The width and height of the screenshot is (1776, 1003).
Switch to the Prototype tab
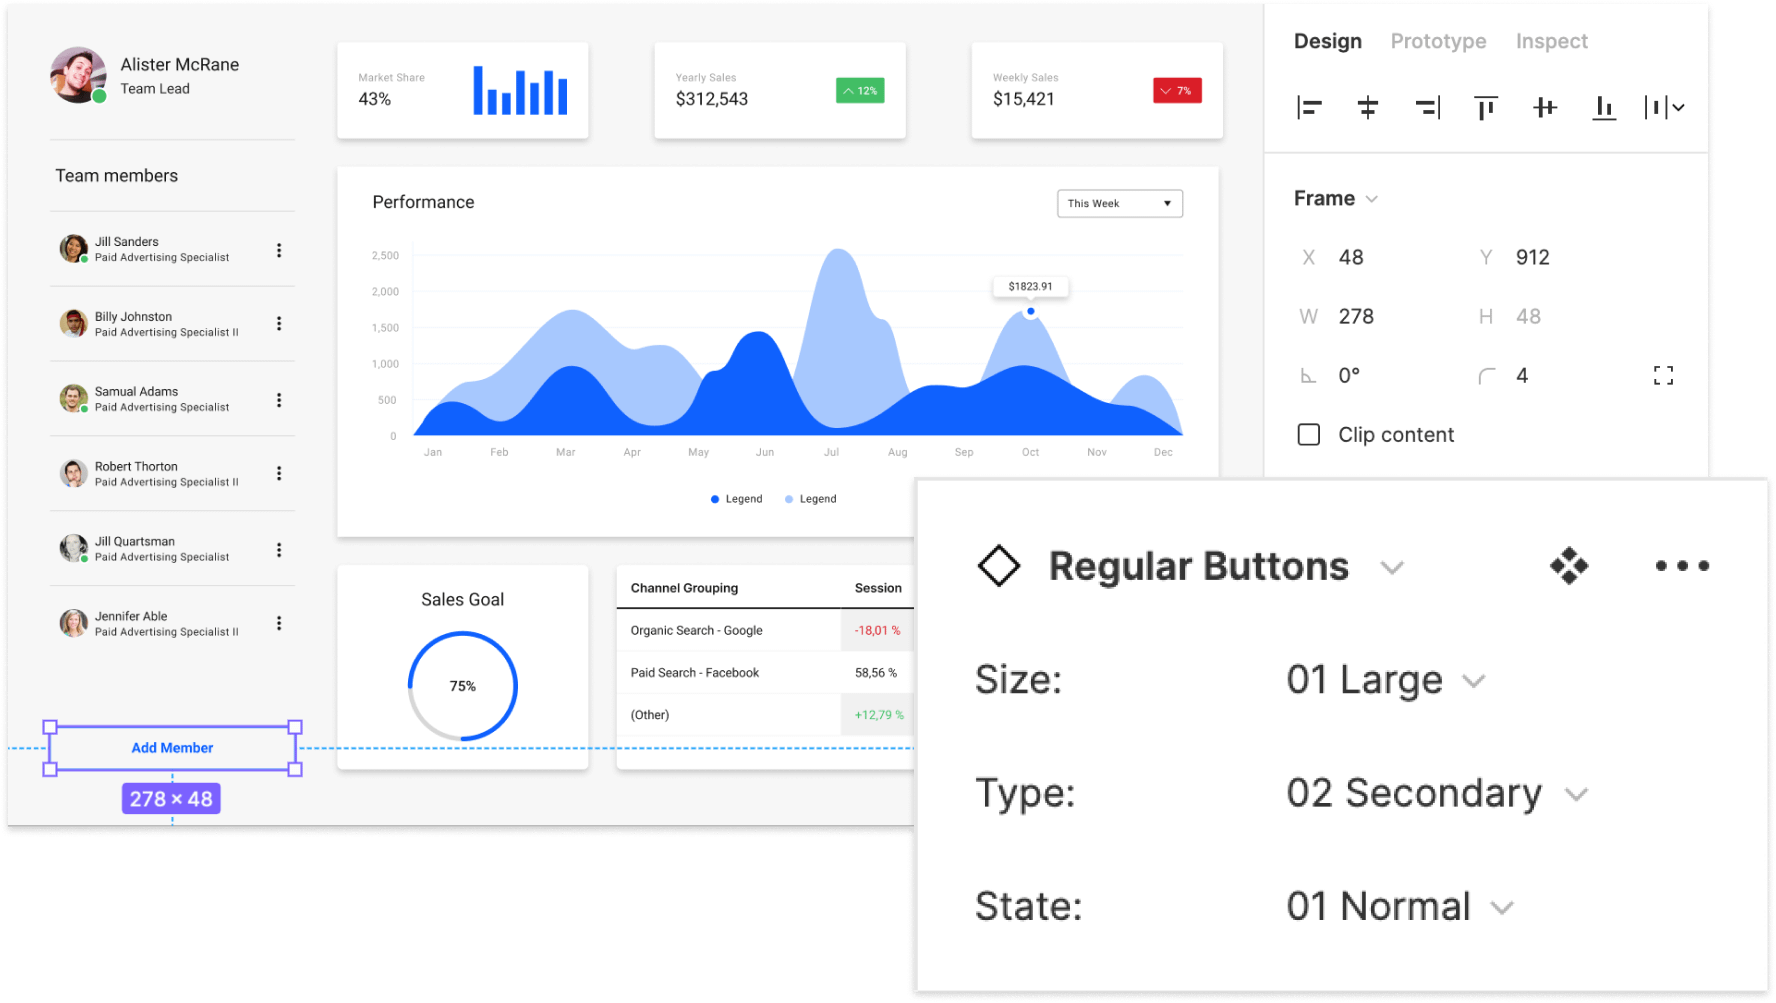click(x=1438, y=41)
